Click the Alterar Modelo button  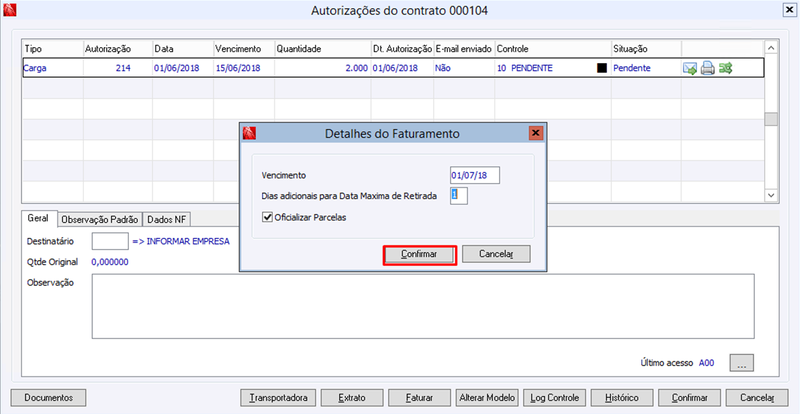coord(487,398)
